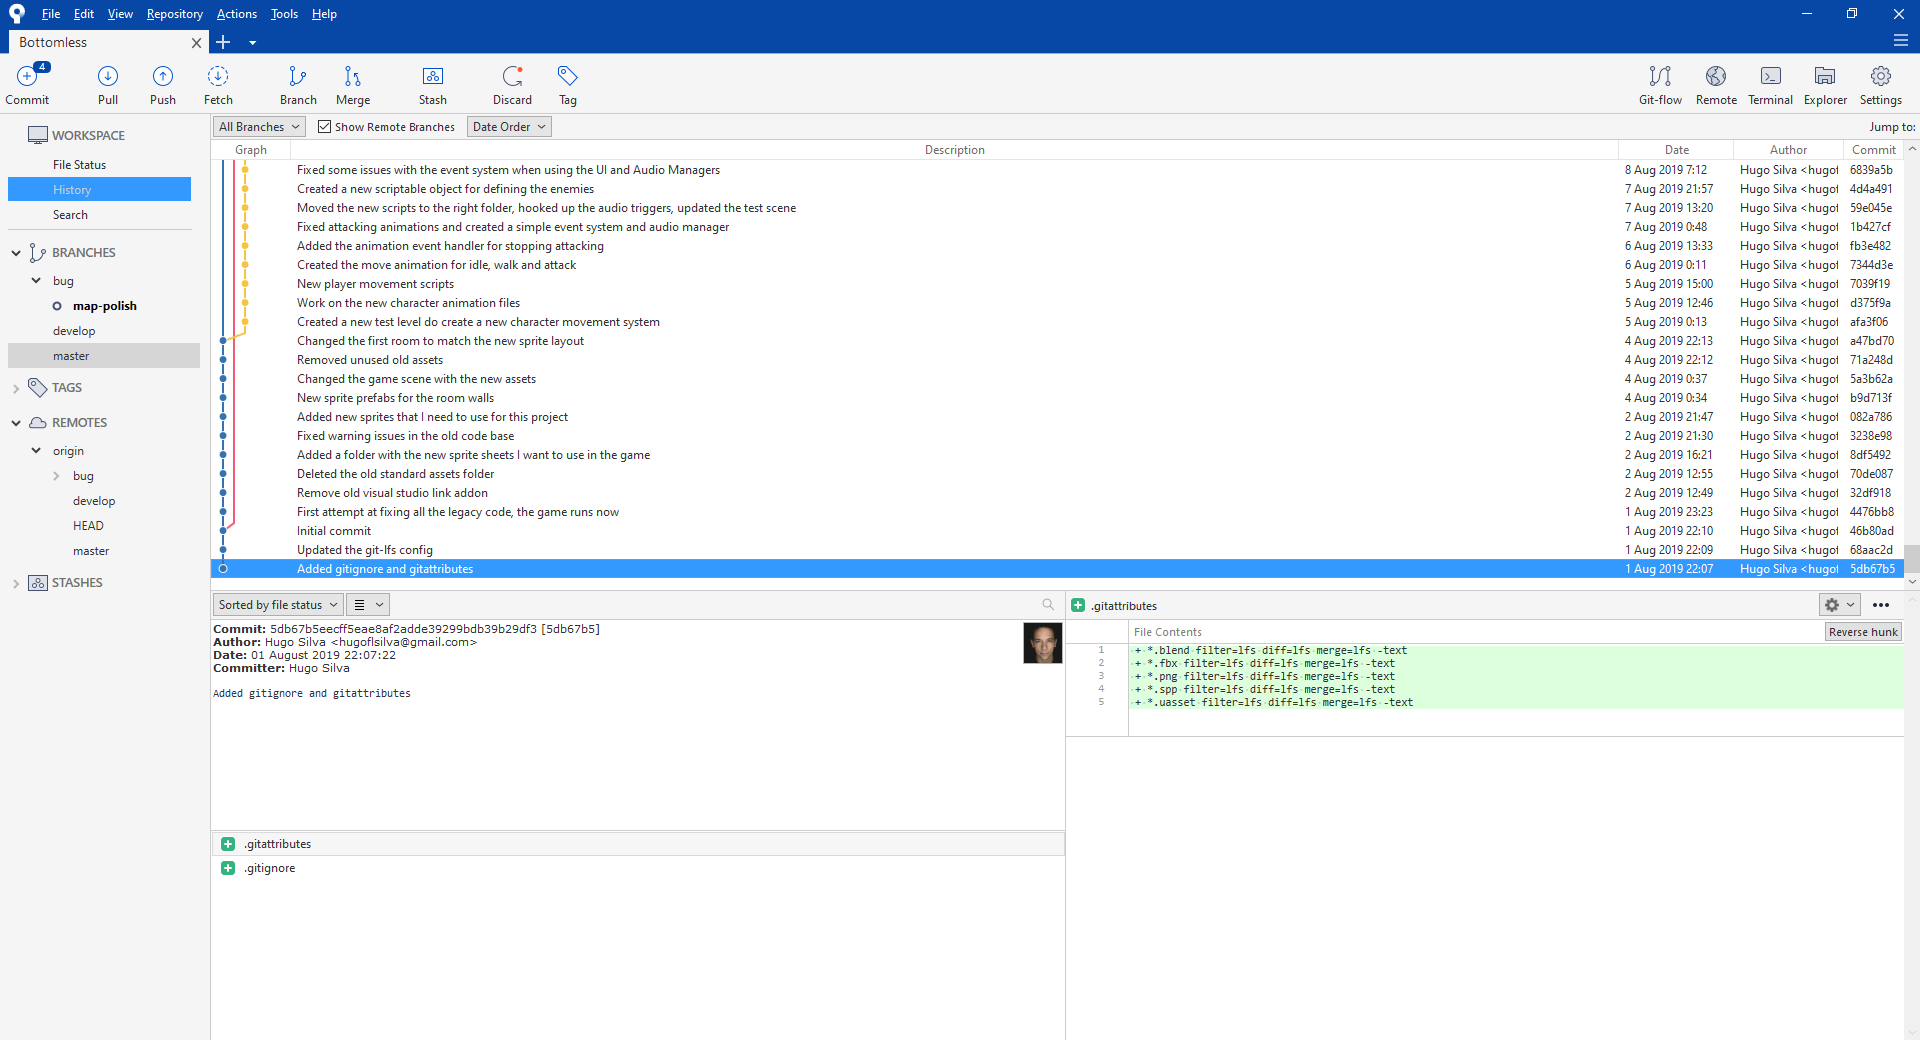Open the Sorted by file status dropdown
The width and height of the screenshot is (1920, 1040).
coord(278,605)
